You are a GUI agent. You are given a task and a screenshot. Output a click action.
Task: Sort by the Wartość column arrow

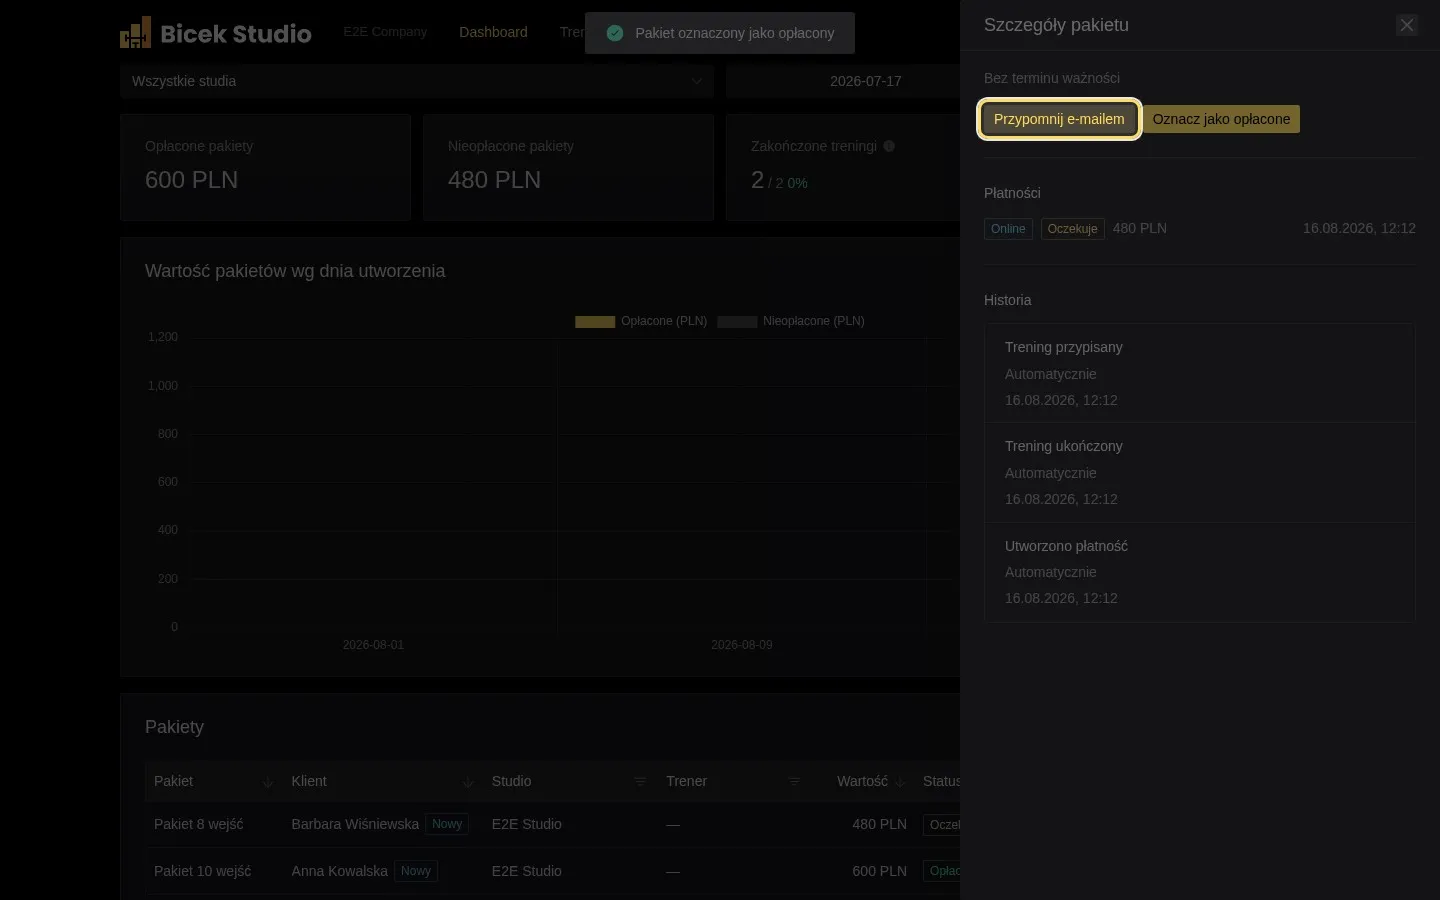click(900, 782)
